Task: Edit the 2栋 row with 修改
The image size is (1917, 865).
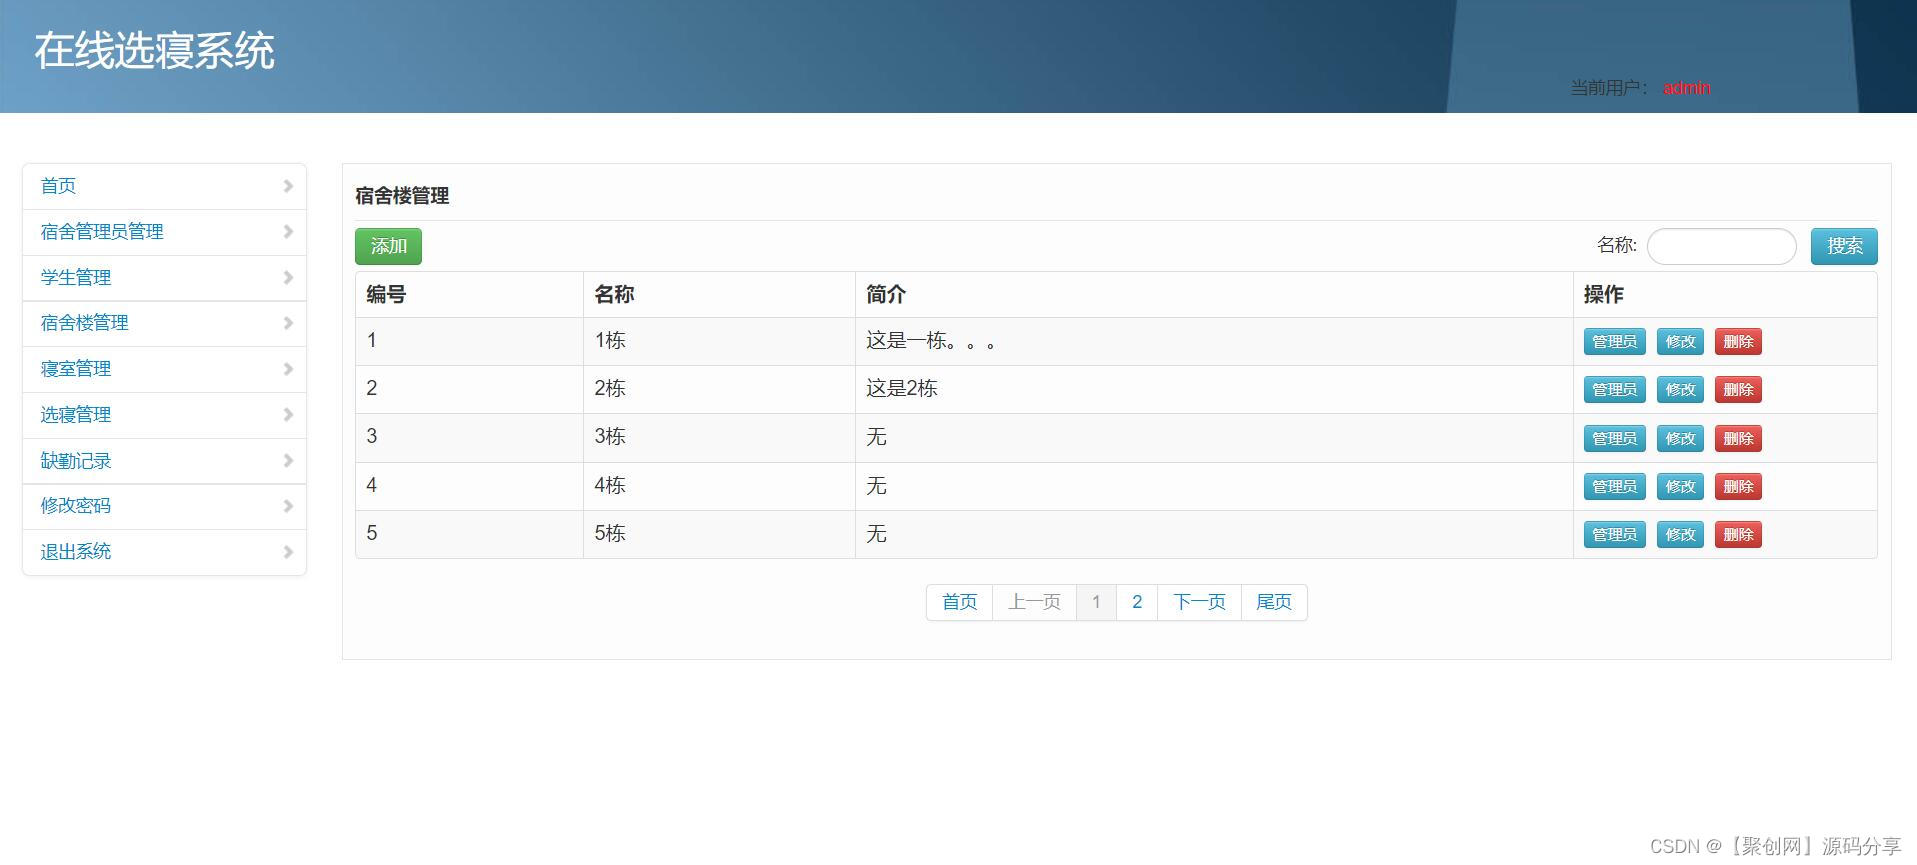Action: 1680,390
